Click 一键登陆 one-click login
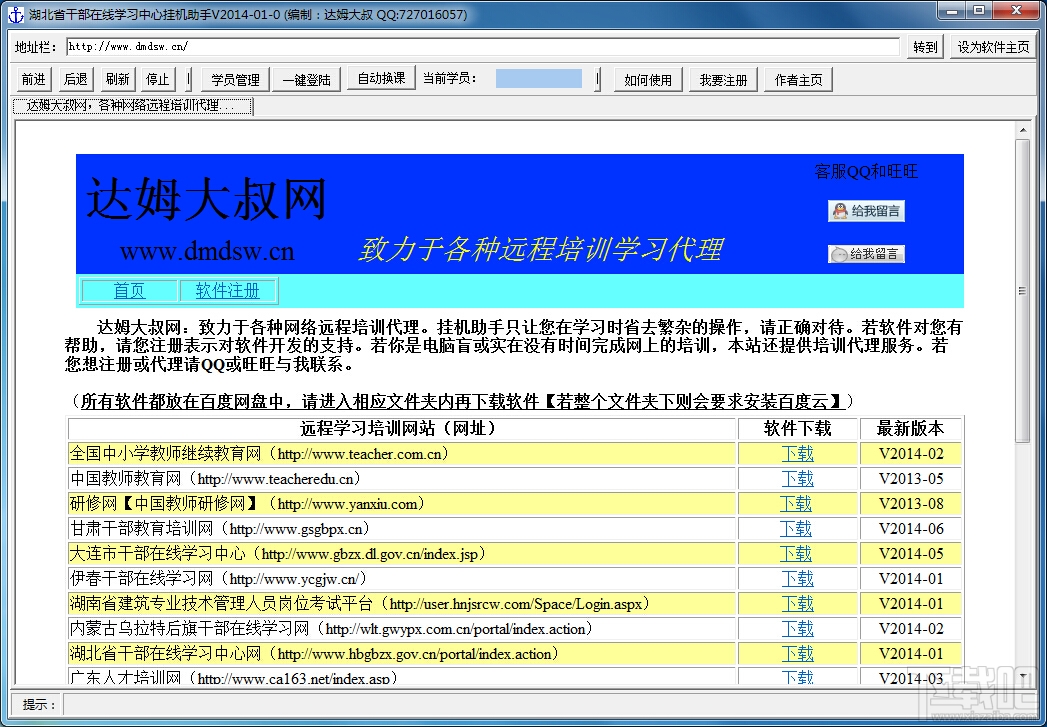 tap(306, 79)
